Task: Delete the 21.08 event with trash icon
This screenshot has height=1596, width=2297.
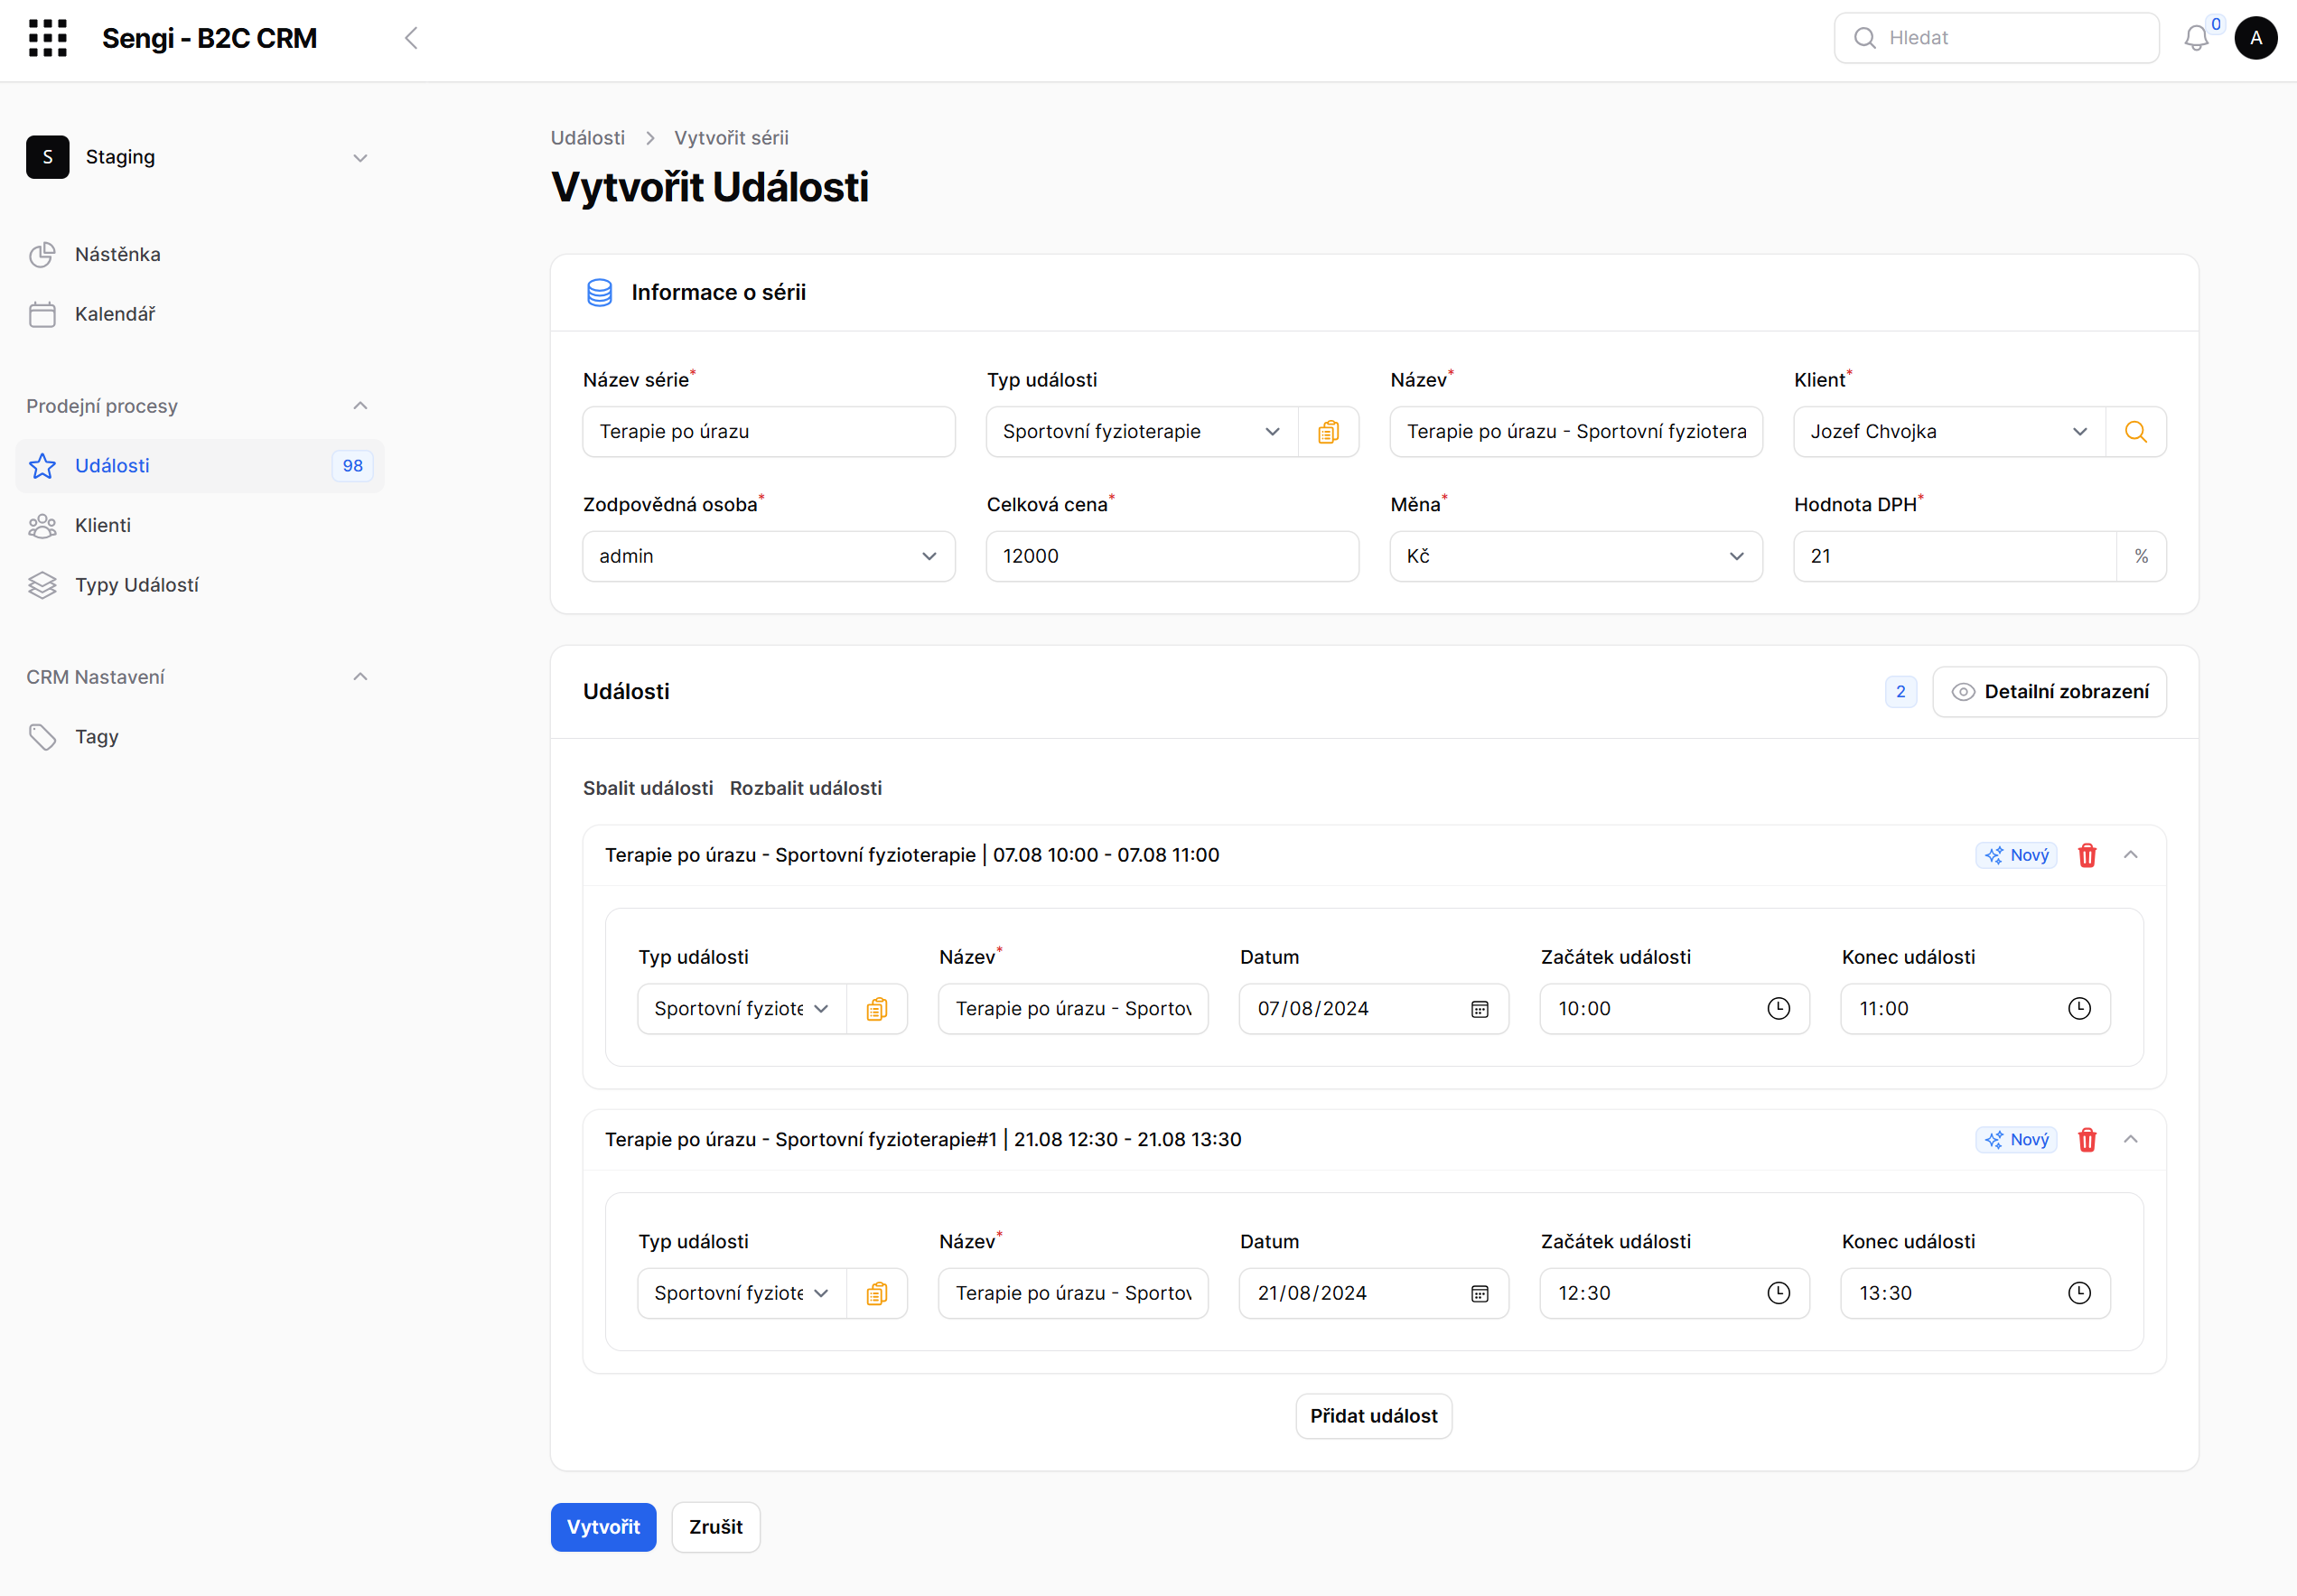Action: (x=2087, y=1140)
